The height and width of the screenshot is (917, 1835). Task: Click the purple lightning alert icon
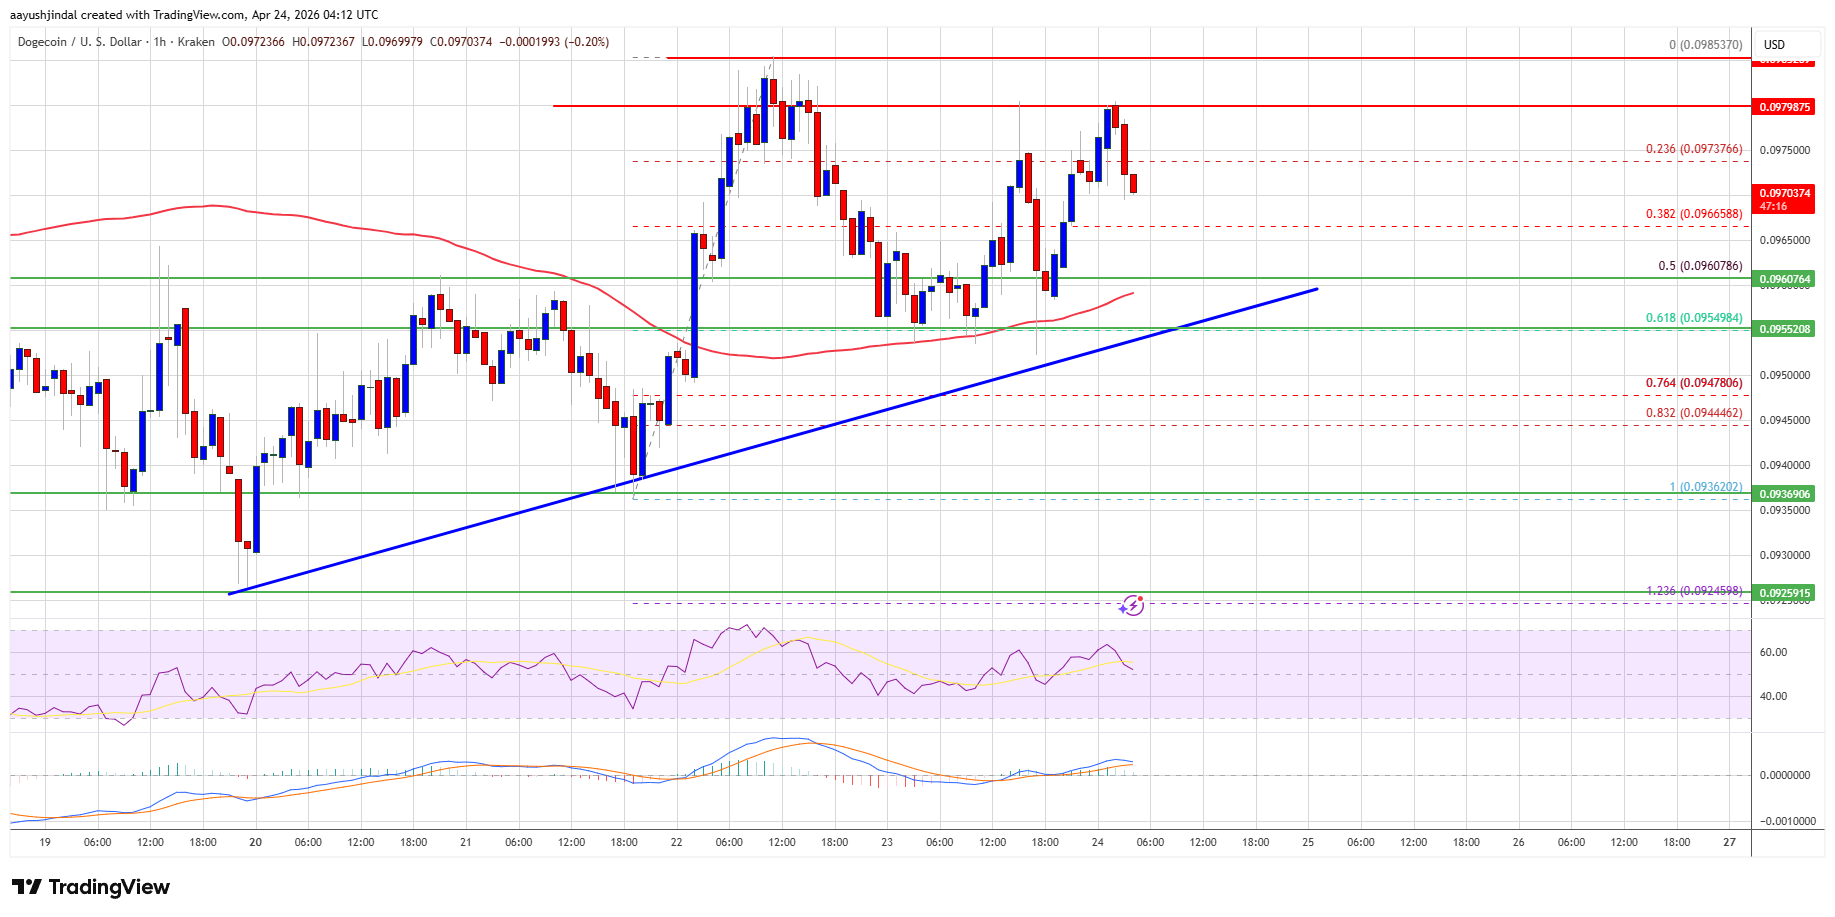pos(1131,605)
